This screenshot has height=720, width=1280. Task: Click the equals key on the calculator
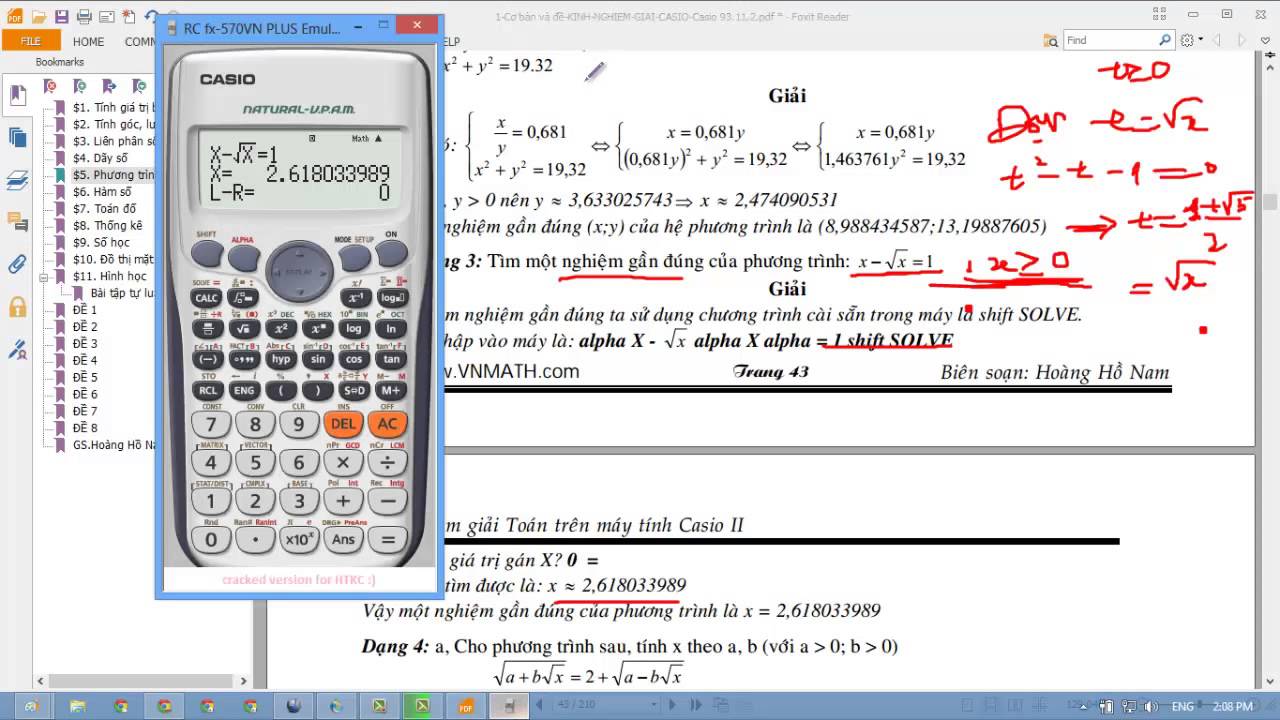tap(387, 540)
